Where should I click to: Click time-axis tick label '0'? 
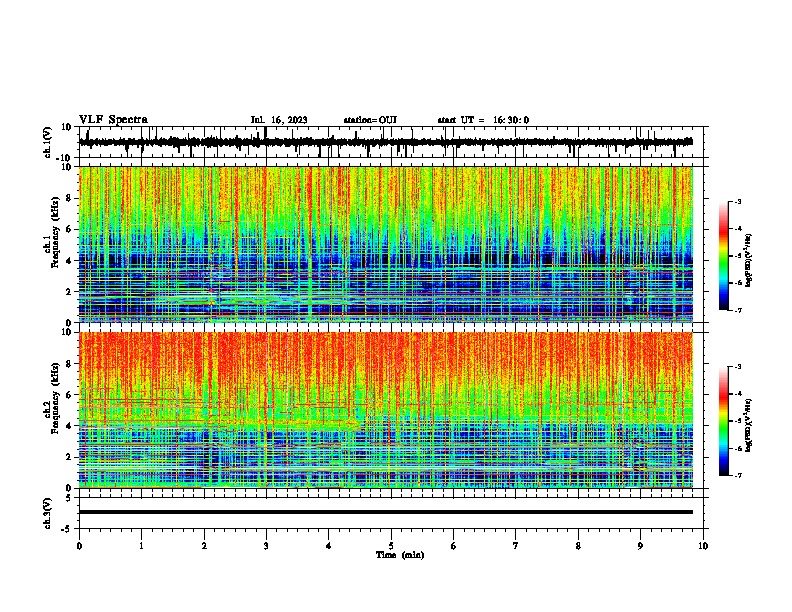point(79,546)
